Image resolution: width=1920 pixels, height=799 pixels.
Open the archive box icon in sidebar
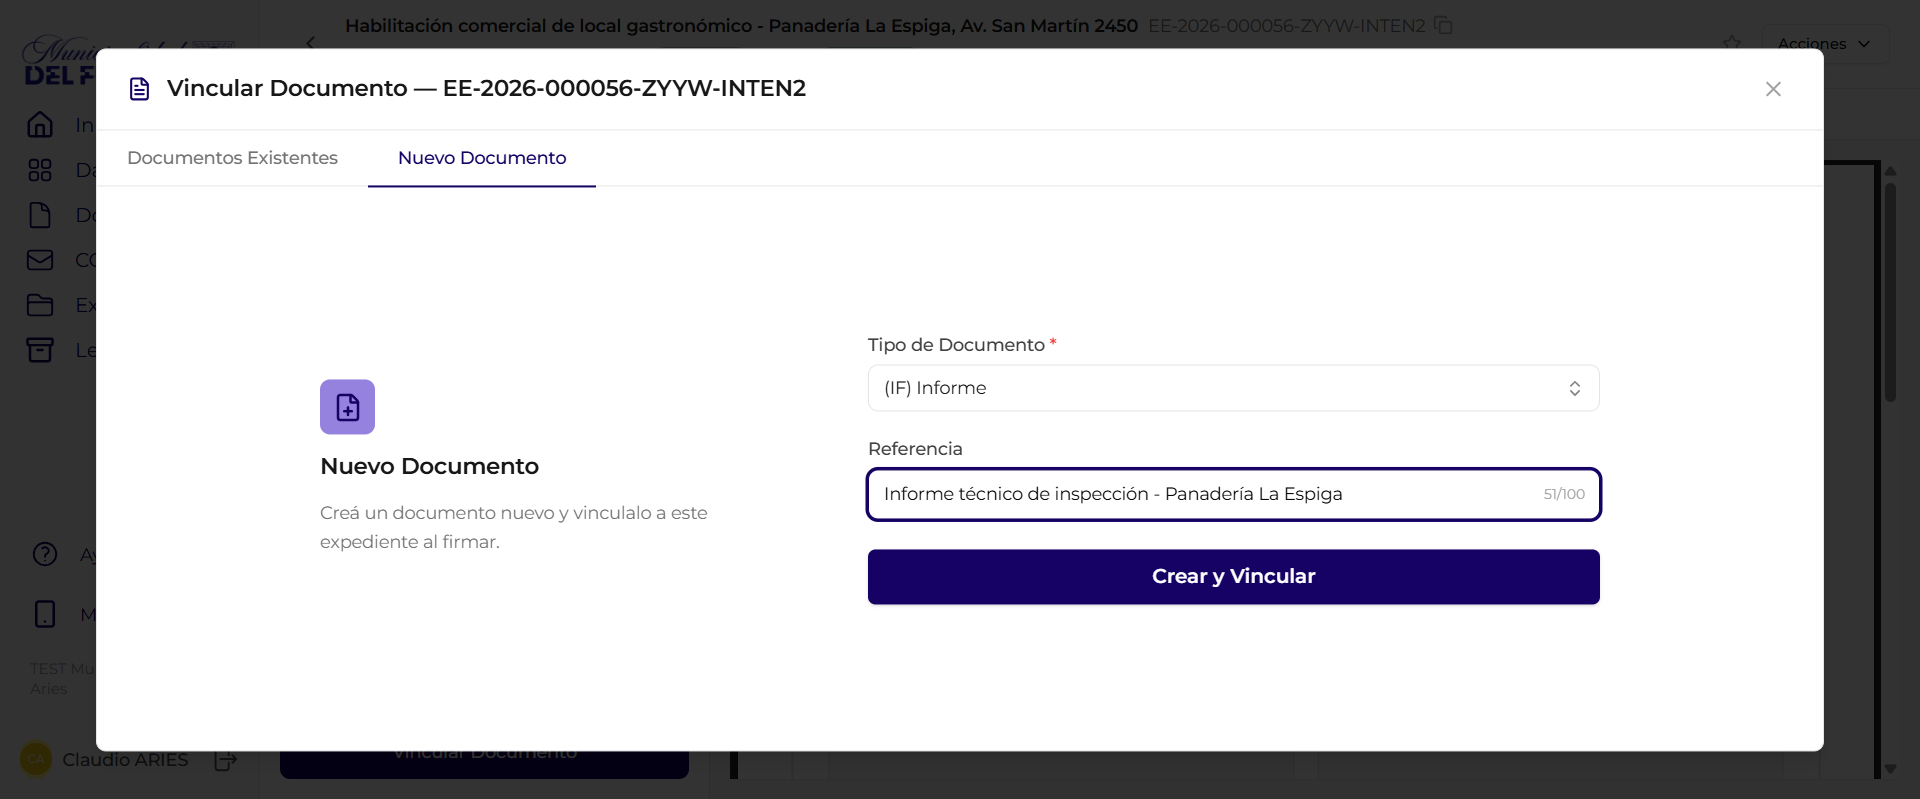click(40, 350)
